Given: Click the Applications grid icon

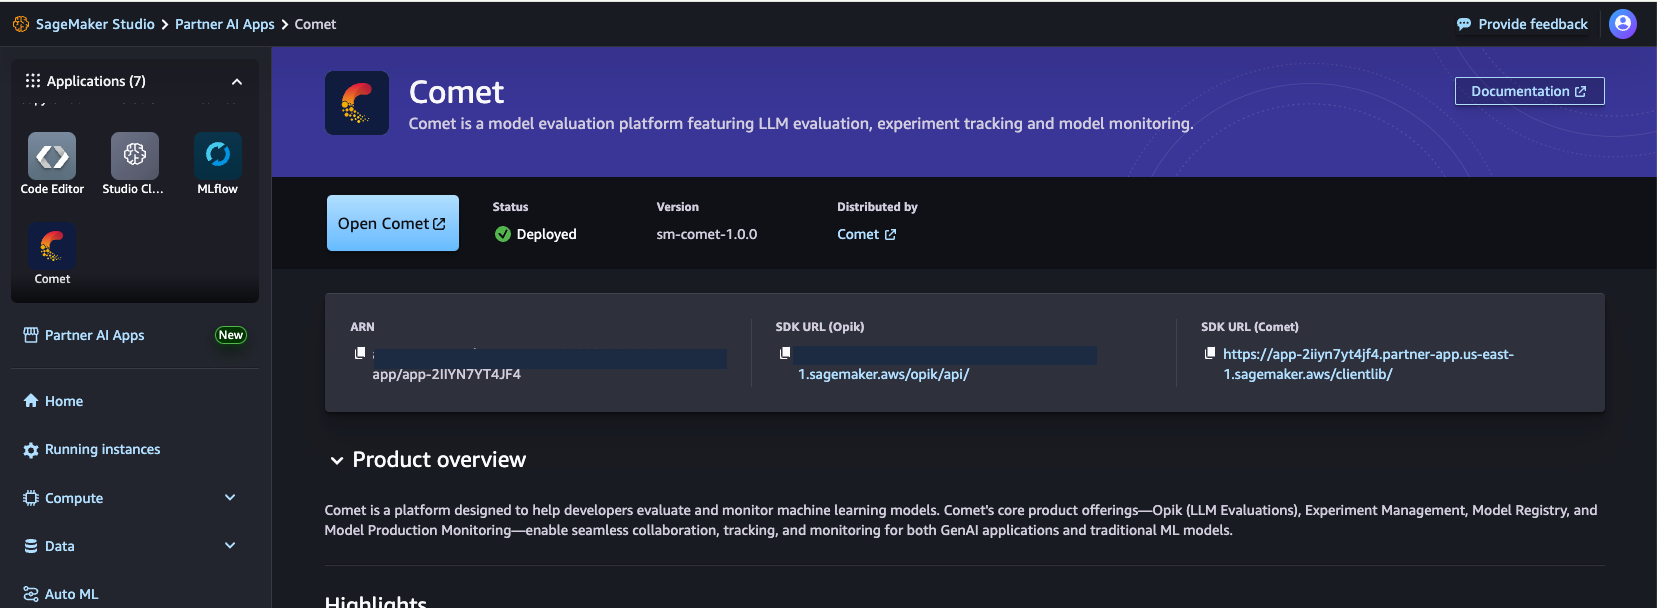Looking at the screenshot, I should point(33,81).
